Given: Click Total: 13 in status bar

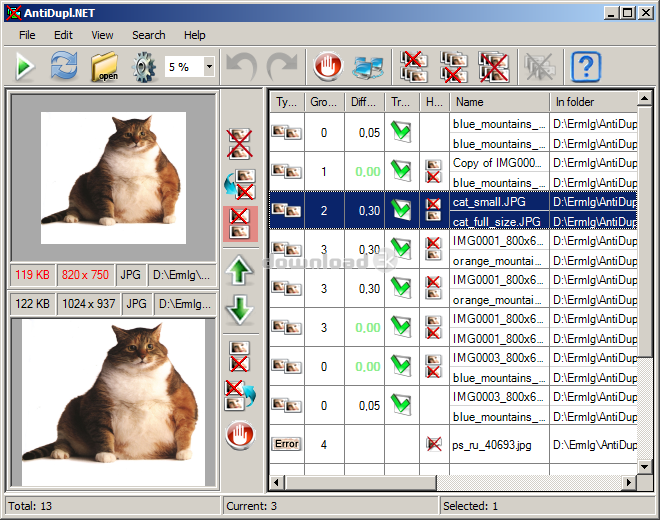Looking at the screenshot, I should click(x=29, y=506).
